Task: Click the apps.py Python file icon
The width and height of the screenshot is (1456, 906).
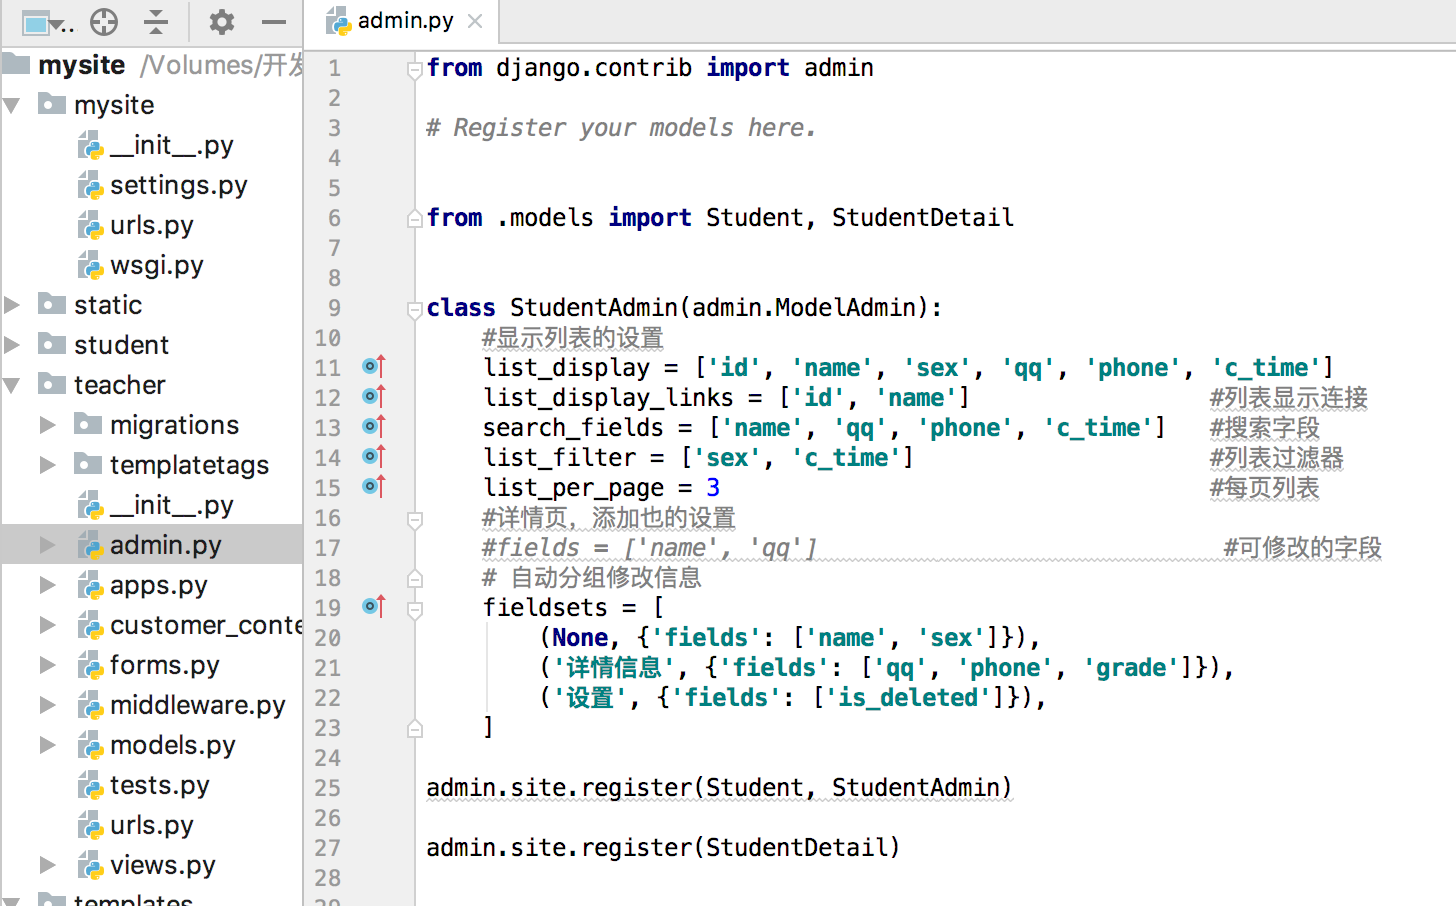Action: tap(90, 585)
